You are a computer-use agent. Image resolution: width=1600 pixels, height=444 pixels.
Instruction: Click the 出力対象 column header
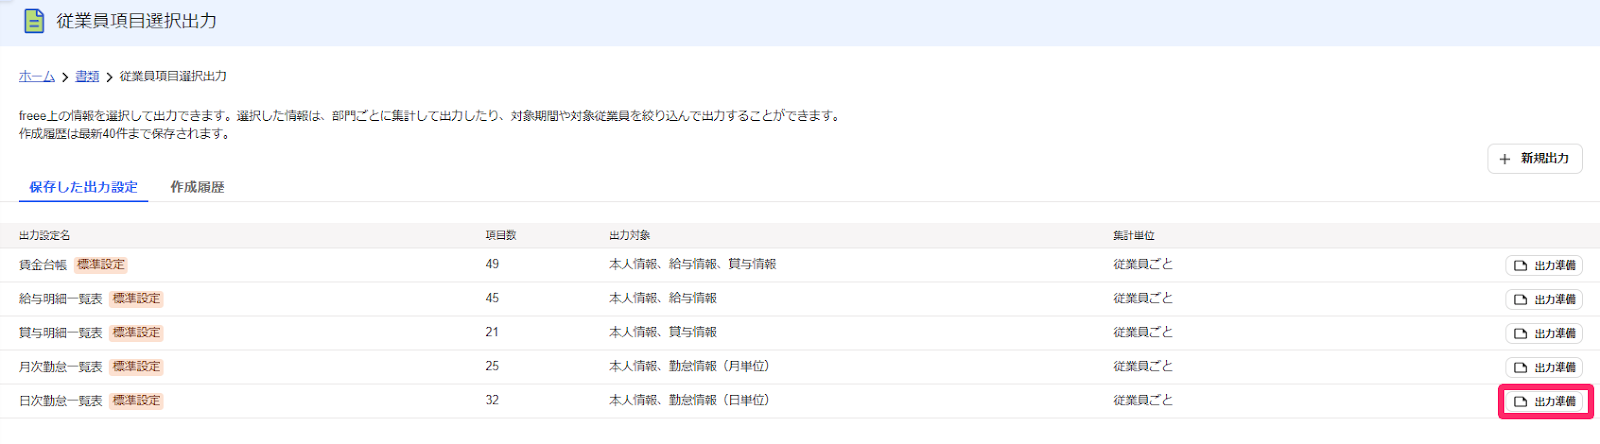630,235
